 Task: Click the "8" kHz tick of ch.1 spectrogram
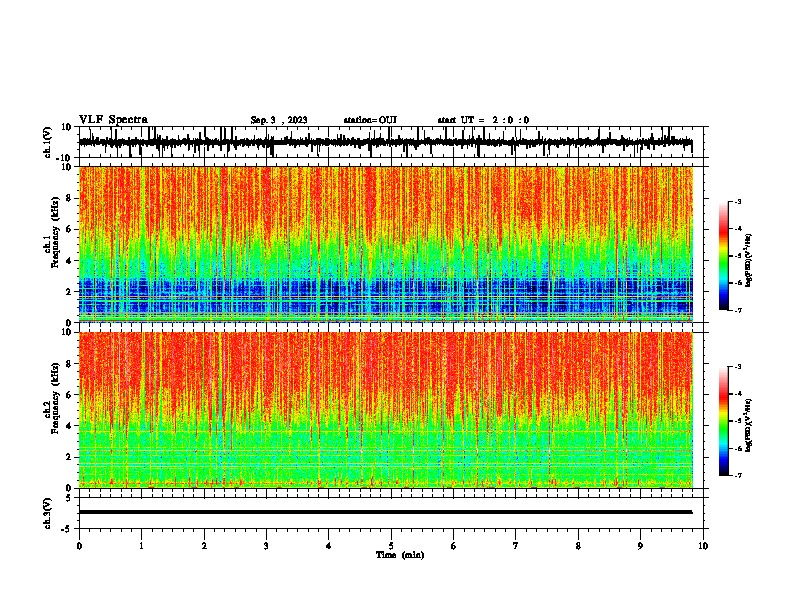[x=69, y=198]
